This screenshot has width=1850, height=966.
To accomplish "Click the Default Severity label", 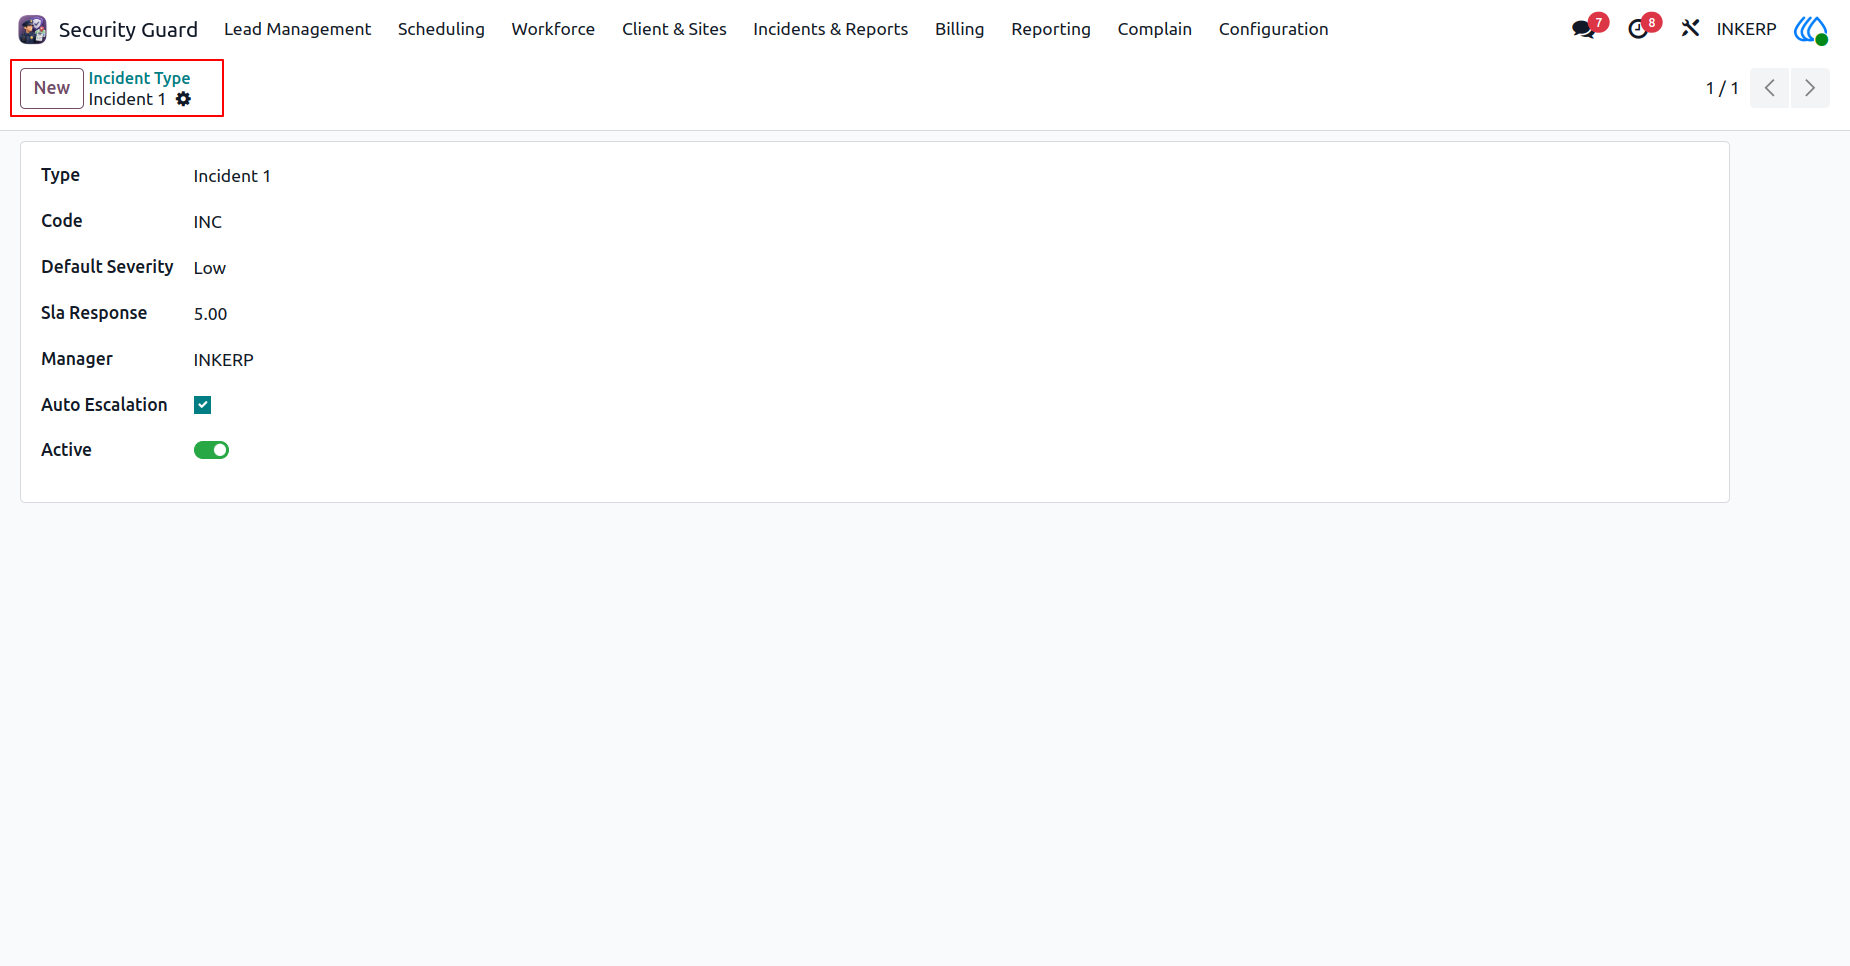I will point(107,267).
